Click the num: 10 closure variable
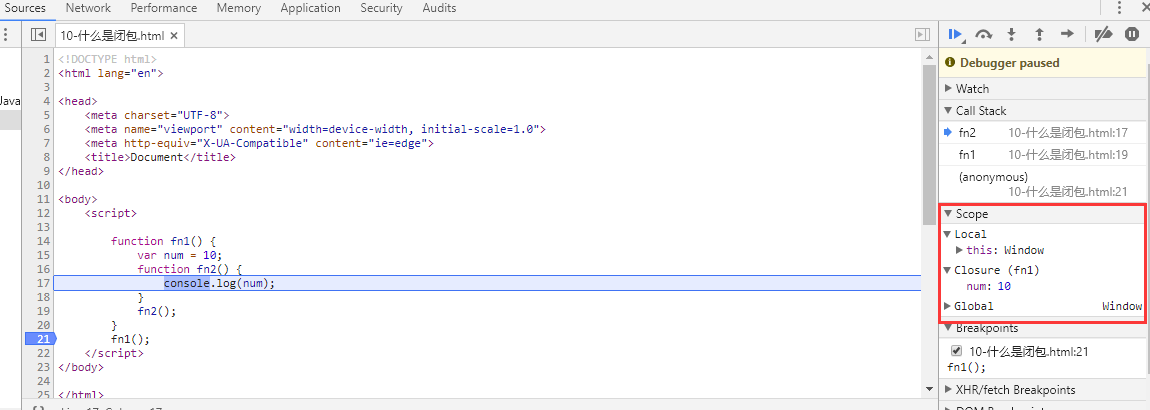The width and height of the screenshot is (1150, 410). click(x=987, y=286)
